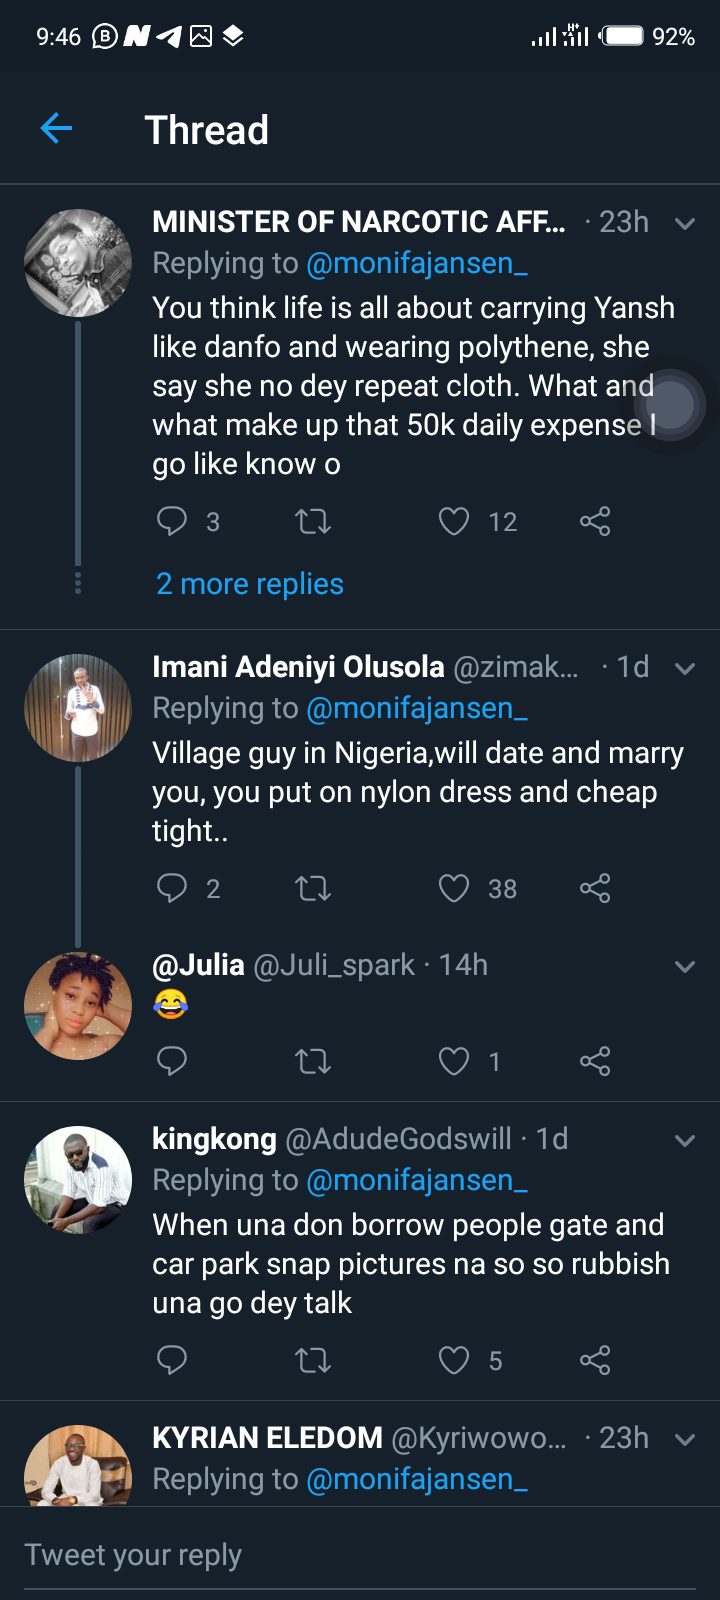This screenshot has height=1600, width=720.
Task: Open dropdown arrow on @Julia's tweet
Action: [685, 966]
